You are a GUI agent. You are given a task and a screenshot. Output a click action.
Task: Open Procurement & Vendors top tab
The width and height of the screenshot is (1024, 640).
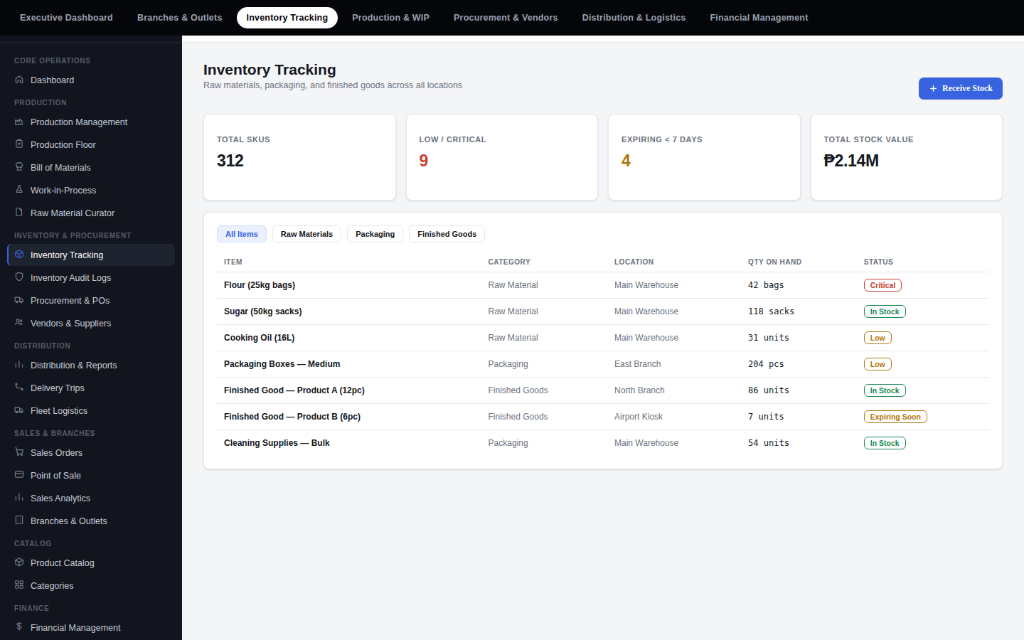(505, 18)
